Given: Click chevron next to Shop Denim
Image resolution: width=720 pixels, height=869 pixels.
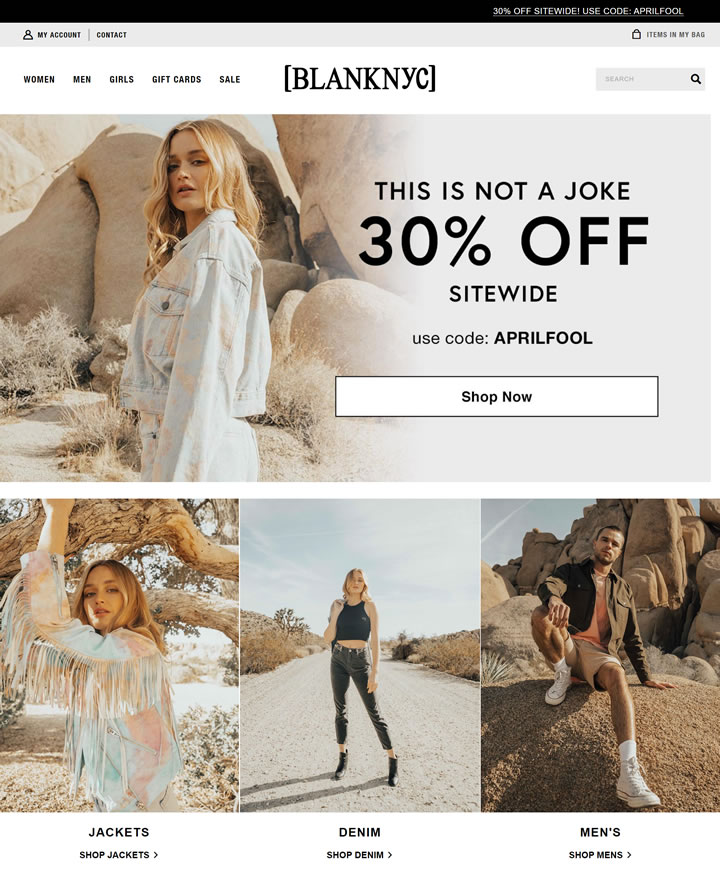Looking at the screenshot, I should click(390, 855).
